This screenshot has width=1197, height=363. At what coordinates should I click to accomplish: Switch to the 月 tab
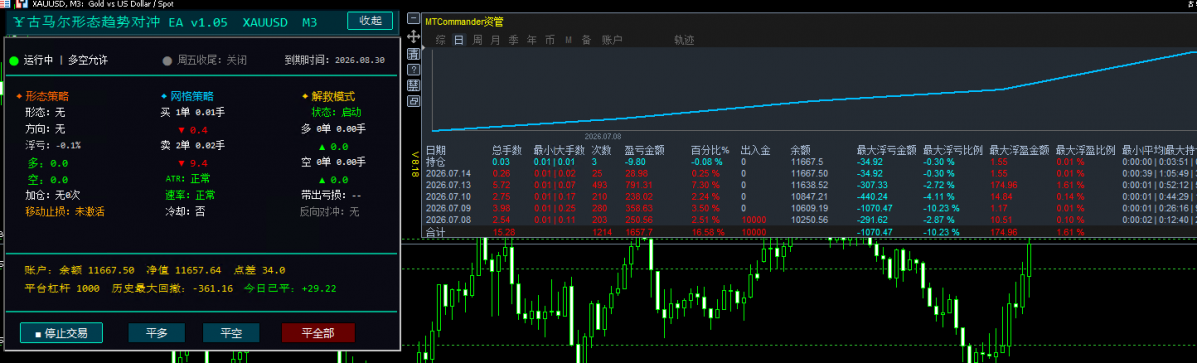(x=495, y=40)
